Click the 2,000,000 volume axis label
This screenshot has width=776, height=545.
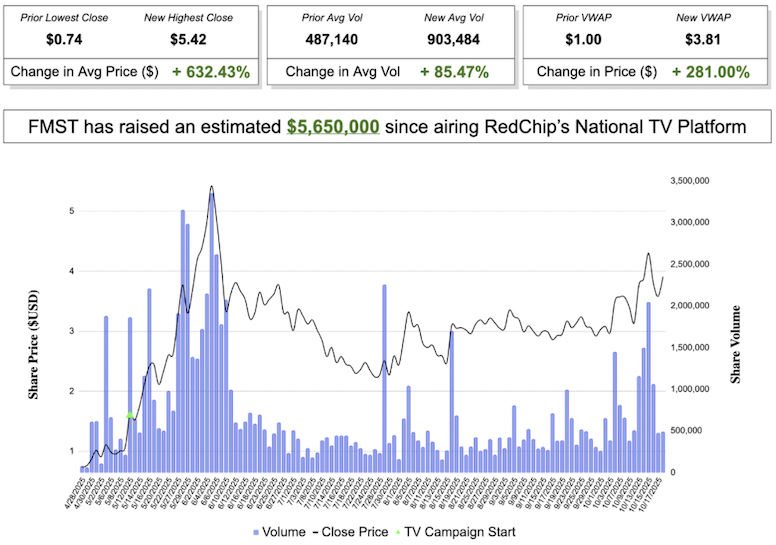(690, 305)
